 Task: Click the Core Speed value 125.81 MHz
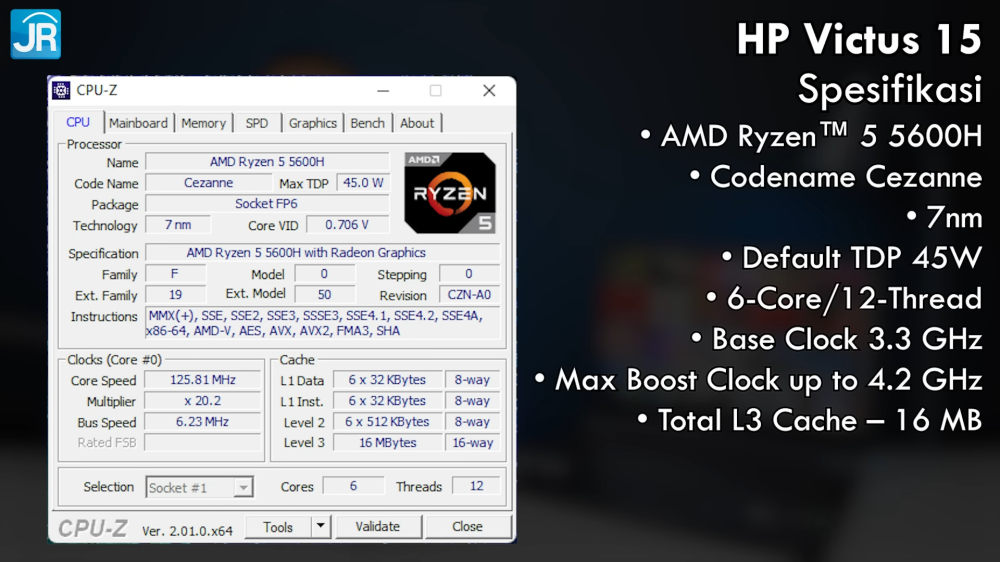202,380
